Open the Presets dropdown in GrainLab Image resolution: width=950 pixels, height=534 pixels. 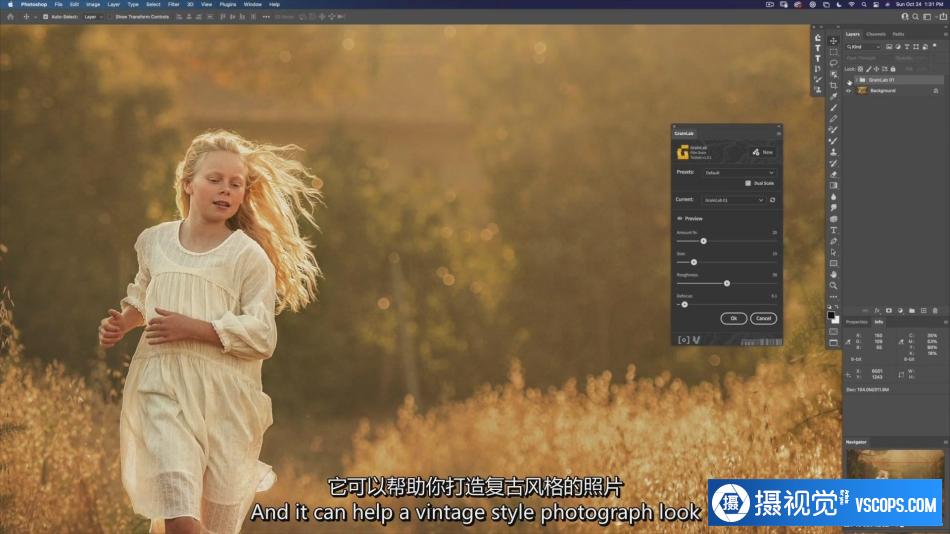(739, 173)
